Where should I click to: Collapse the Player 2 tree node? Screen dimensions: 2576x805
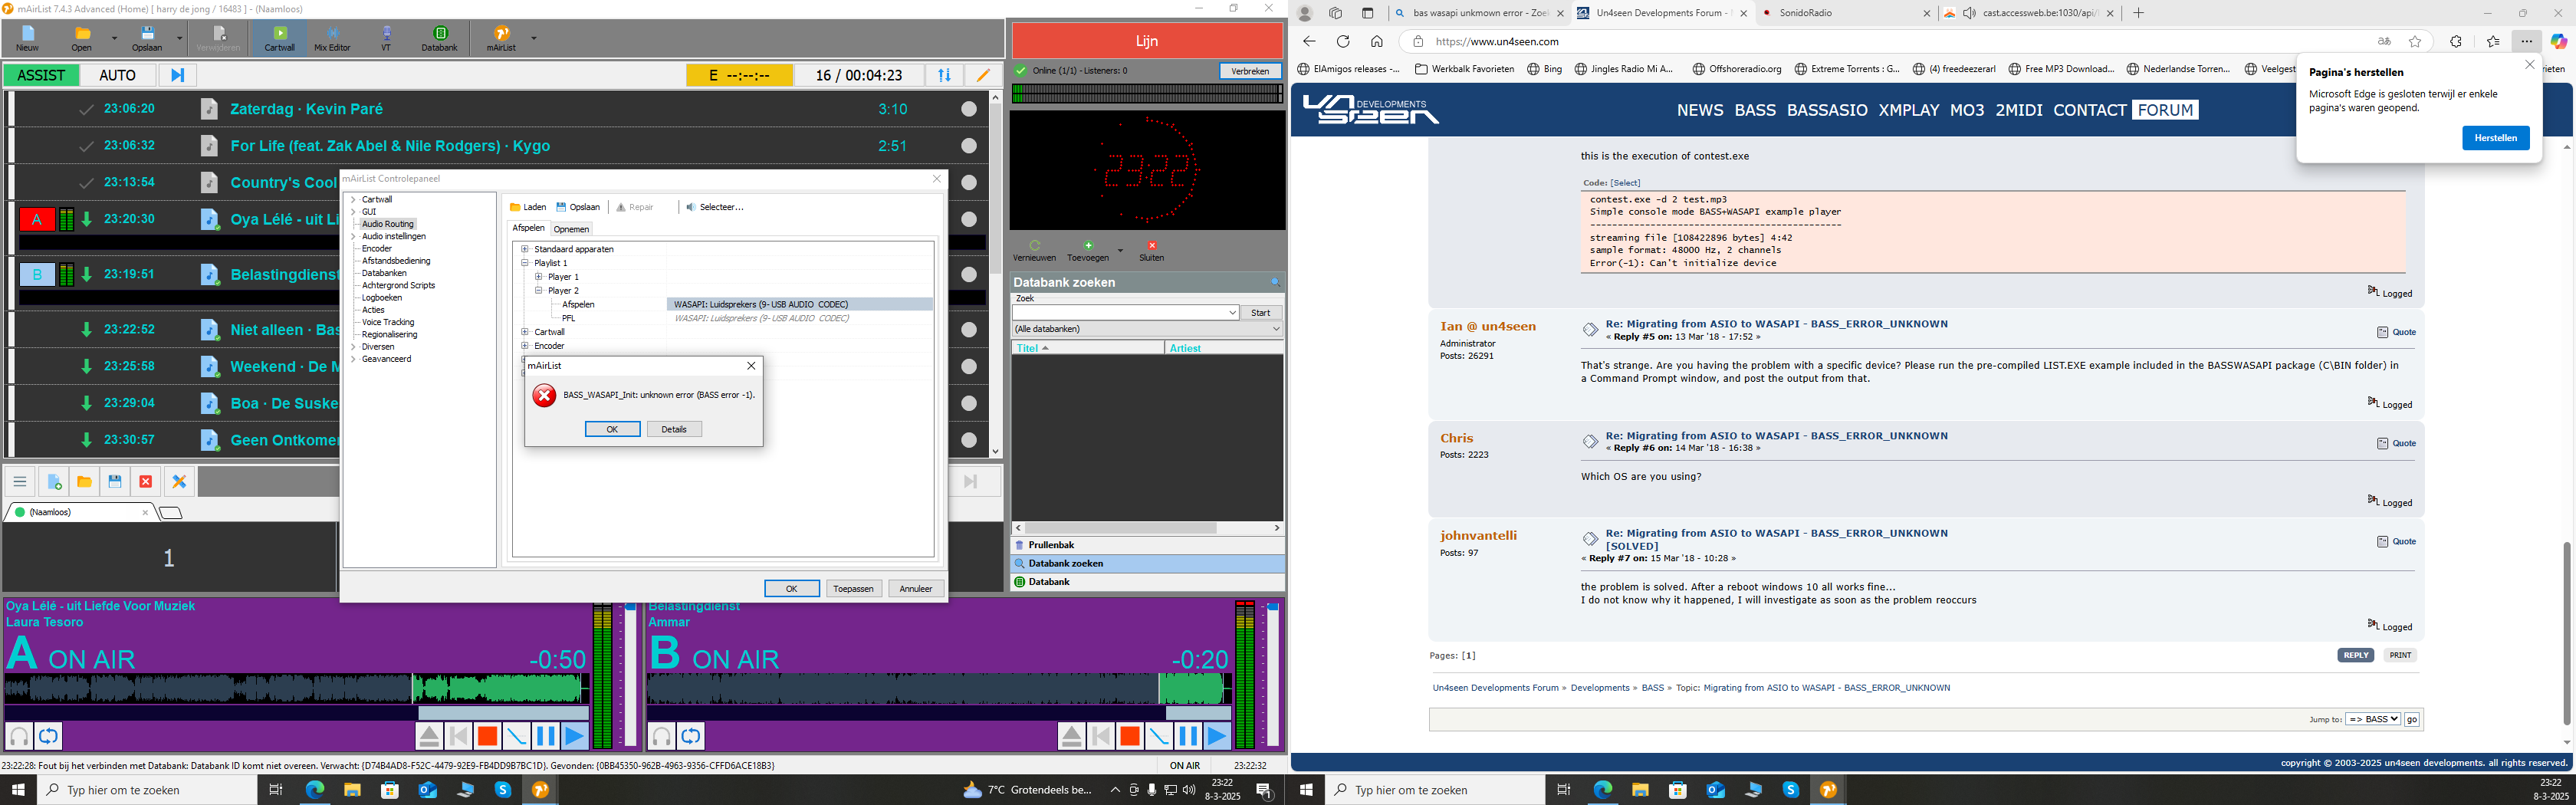538,291
